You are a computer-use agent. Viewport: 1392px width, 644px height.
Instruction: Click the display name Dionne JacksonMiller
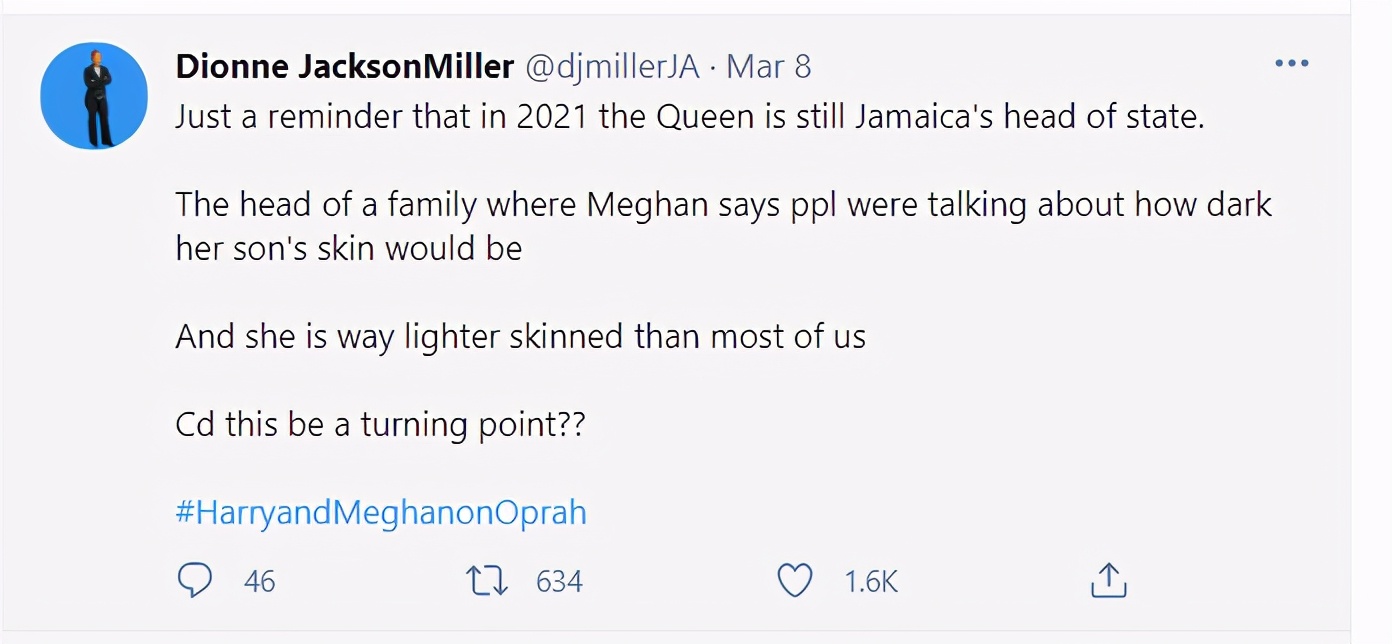[x=344, y=67]
